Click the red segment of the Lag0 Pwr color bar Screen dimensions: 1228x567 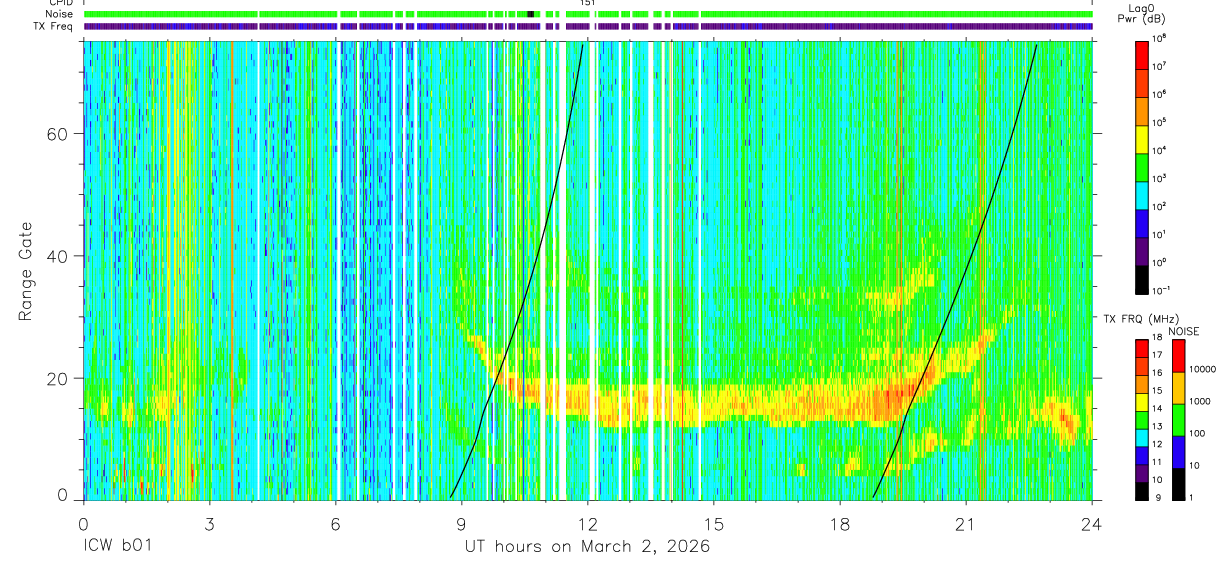coord(1141,54)
